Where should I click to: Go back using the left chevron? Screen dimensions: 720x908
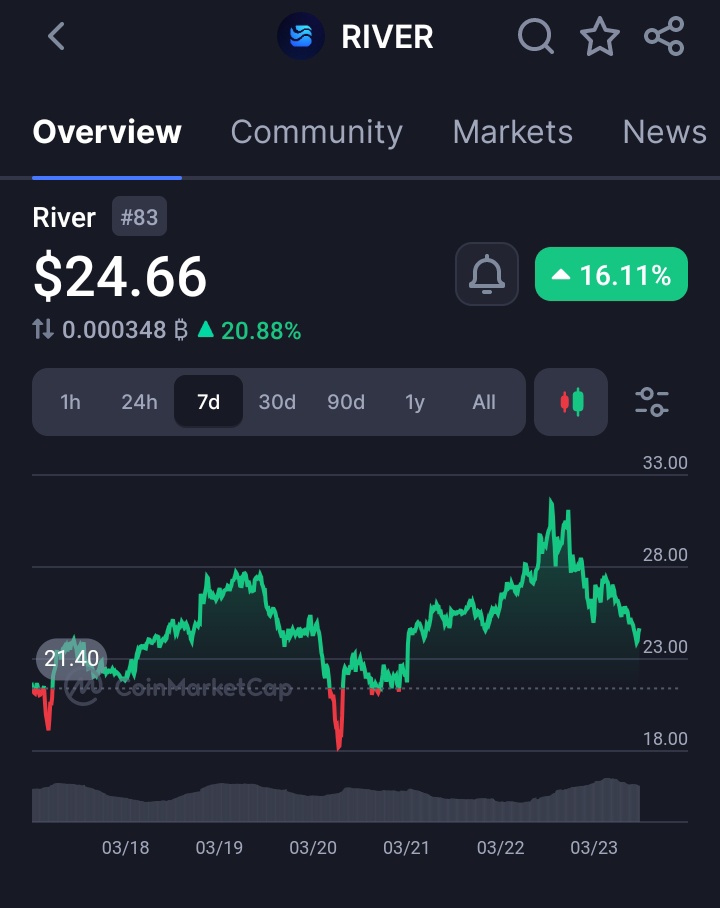[56, 36]
